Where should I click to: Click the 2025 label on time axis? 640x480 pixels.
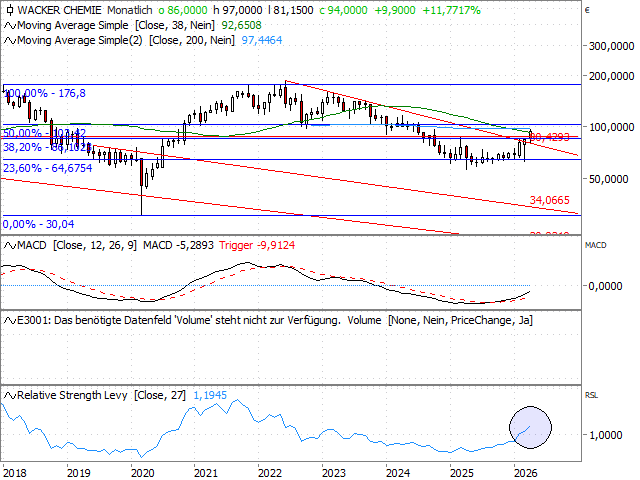[x=462, y=473]
